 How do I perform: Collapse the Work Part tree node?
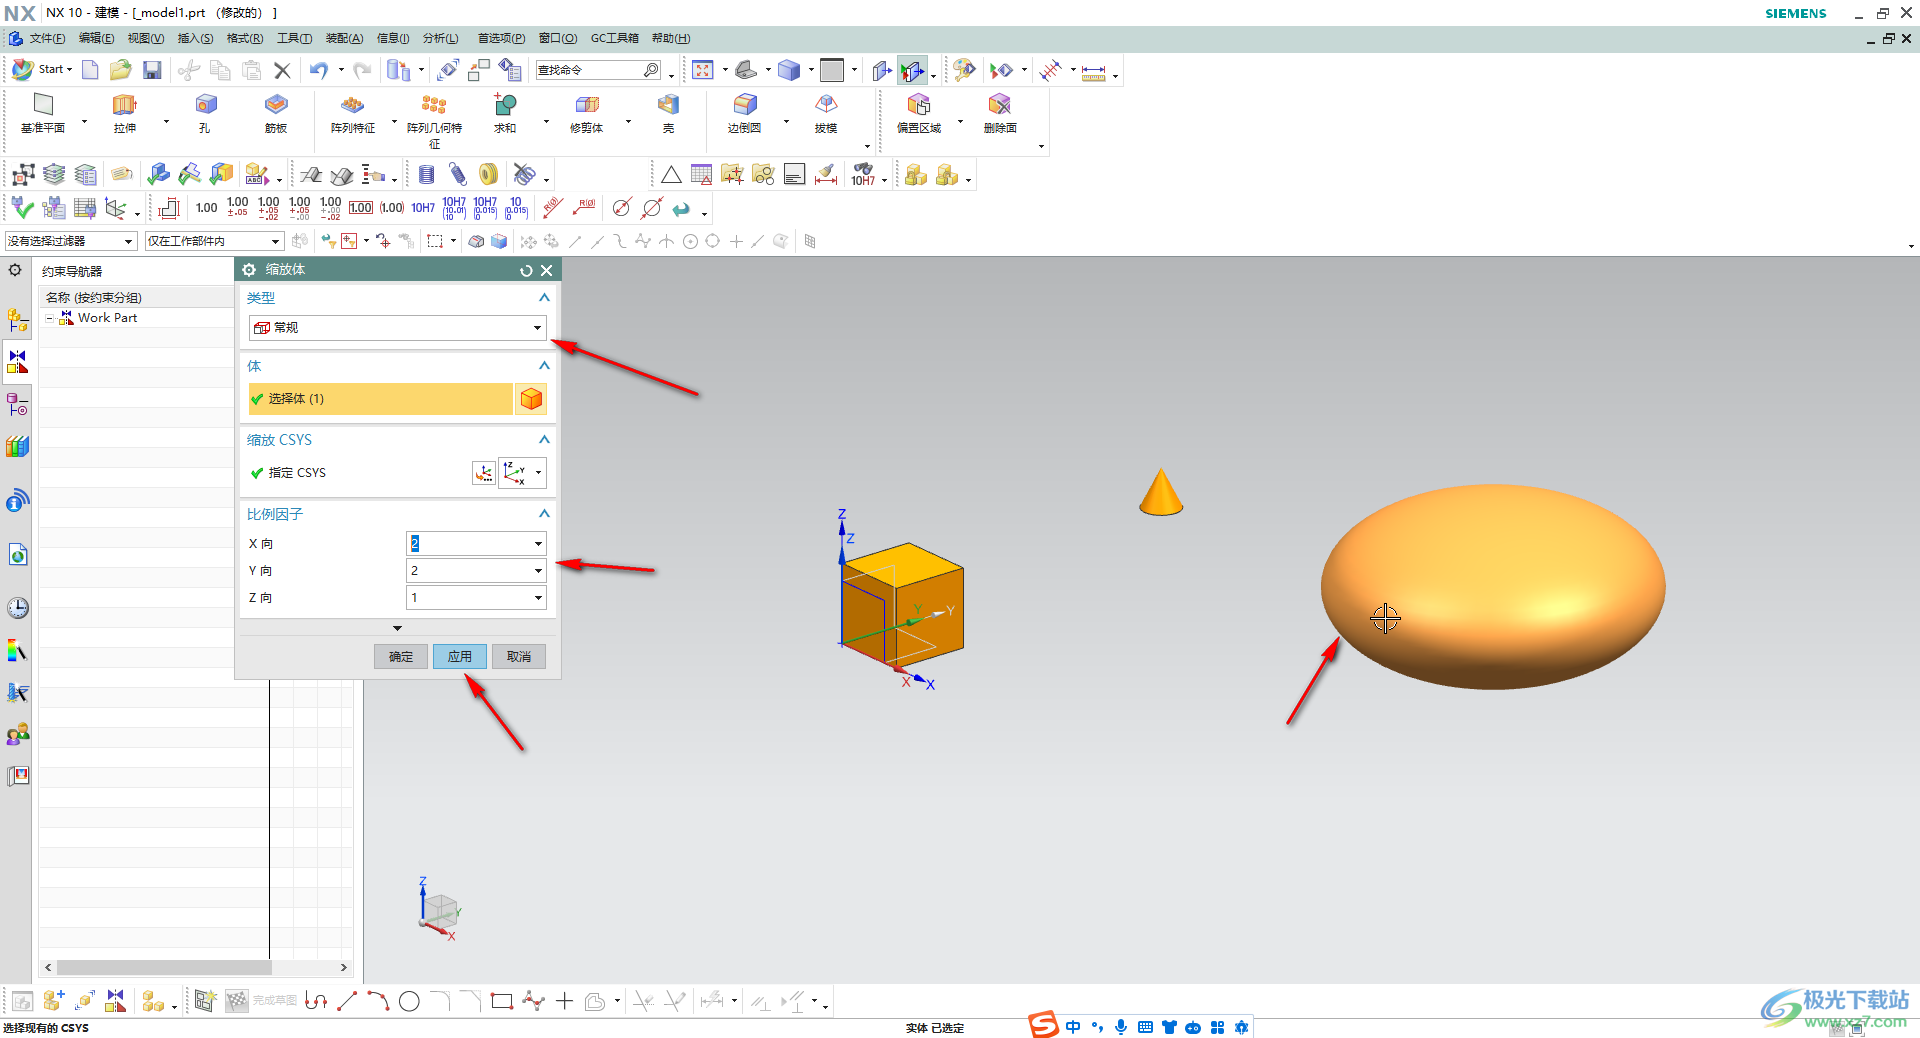coord(50,318)
